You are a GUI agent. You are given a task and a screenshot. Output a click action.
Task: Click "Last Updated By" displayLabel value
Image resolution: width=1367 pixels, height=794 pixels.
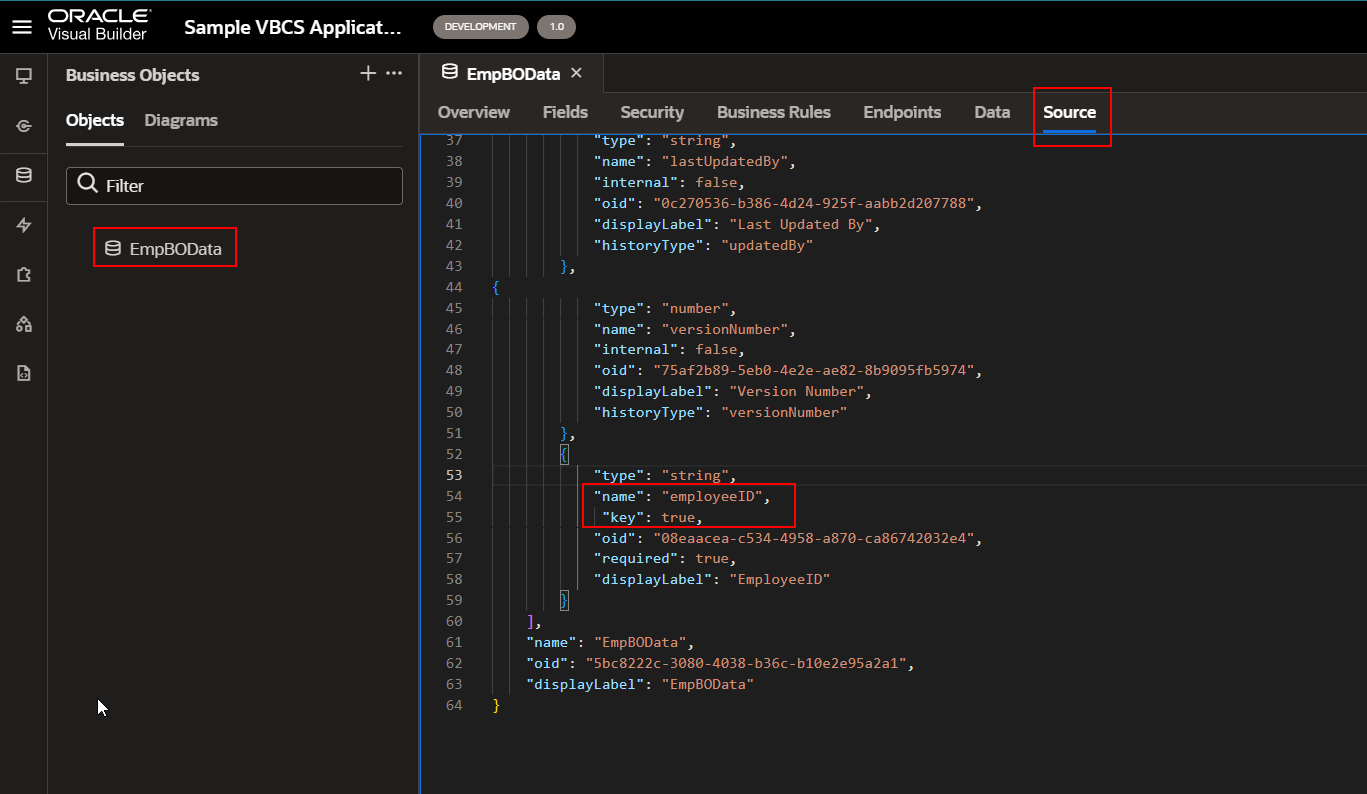pos(800,224)
